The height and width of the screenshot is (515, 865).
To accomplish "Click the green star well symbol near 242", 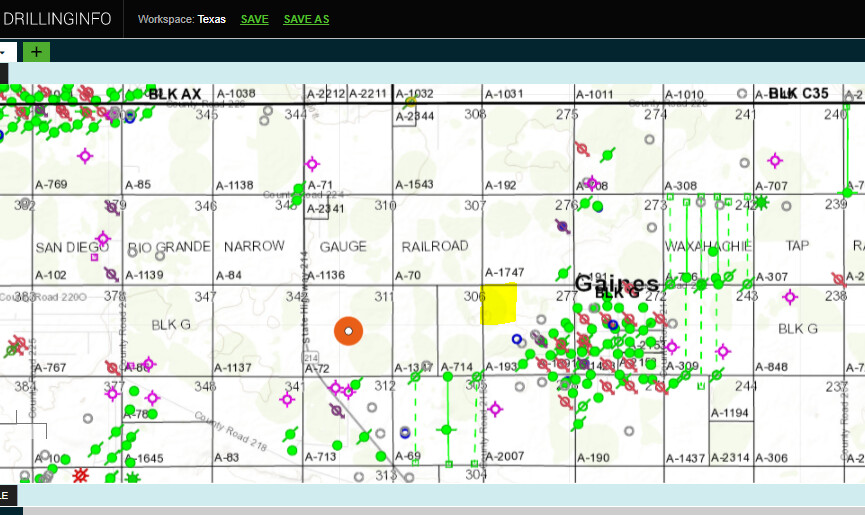I will click(x=761, y=203).
